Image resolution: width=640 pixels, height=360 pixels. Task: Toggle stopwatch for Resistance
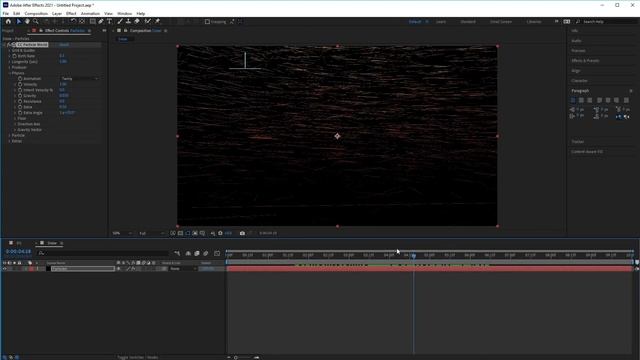click(20, 101)
